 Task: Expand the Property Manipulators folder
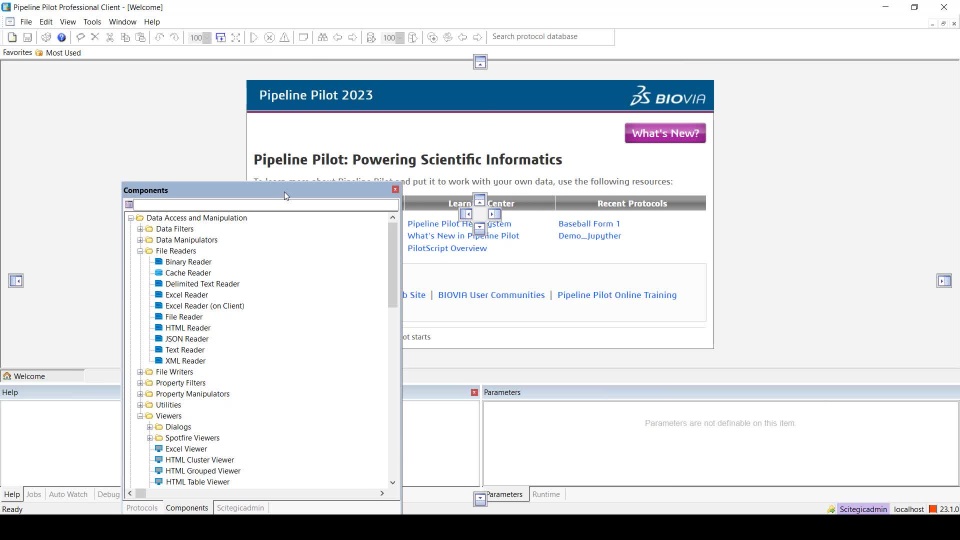(140, 394)
